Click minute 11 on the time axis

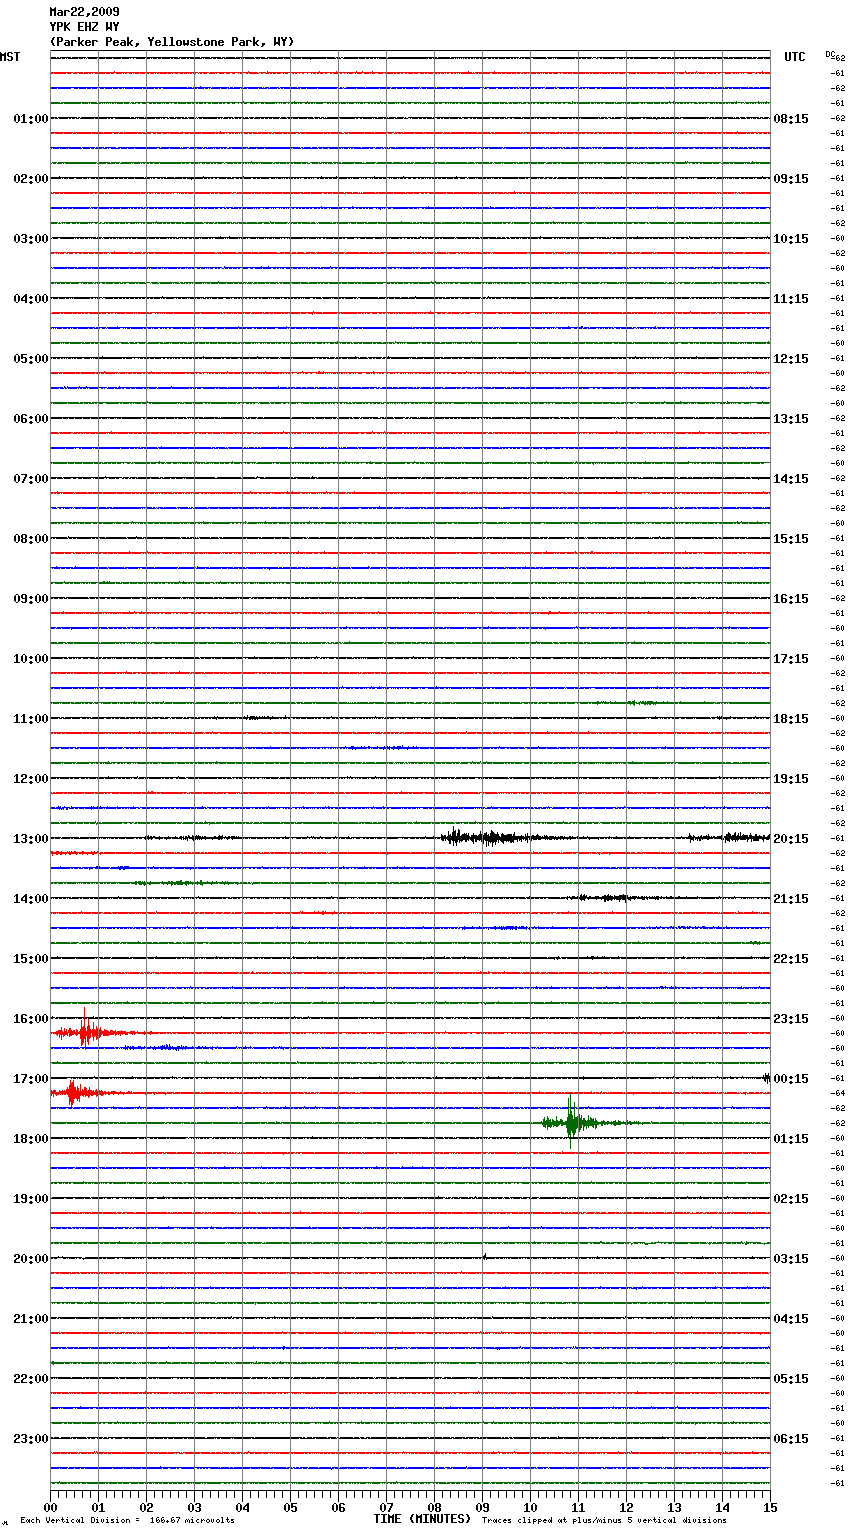coord(579,1507)
